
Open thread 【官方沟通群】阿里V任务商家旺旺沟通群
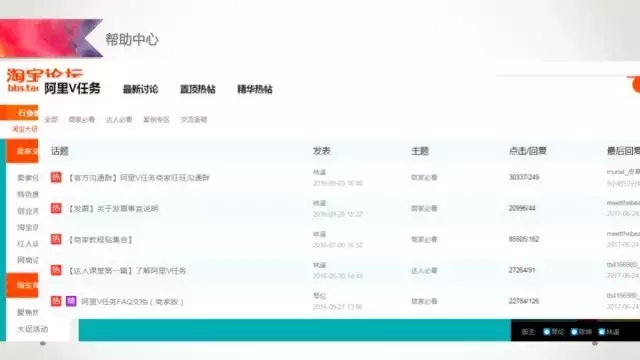click(138, 178)
